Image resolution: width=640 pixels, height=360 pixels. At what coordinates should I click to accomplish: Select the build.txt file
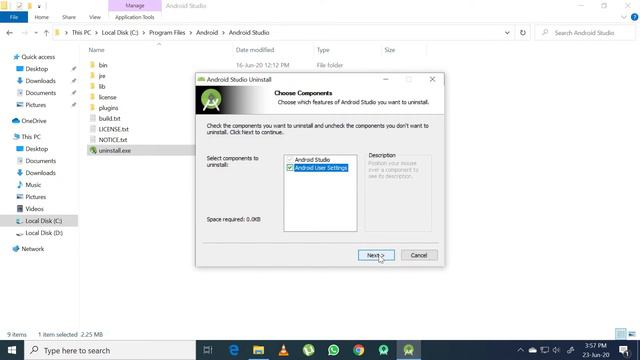tap(109, 118)
